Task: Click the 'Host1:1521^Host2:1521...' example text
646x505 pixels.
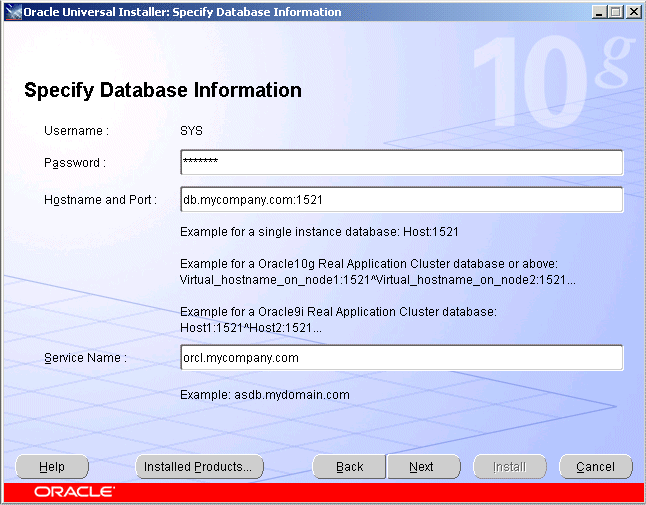Action: pos(251,328)
